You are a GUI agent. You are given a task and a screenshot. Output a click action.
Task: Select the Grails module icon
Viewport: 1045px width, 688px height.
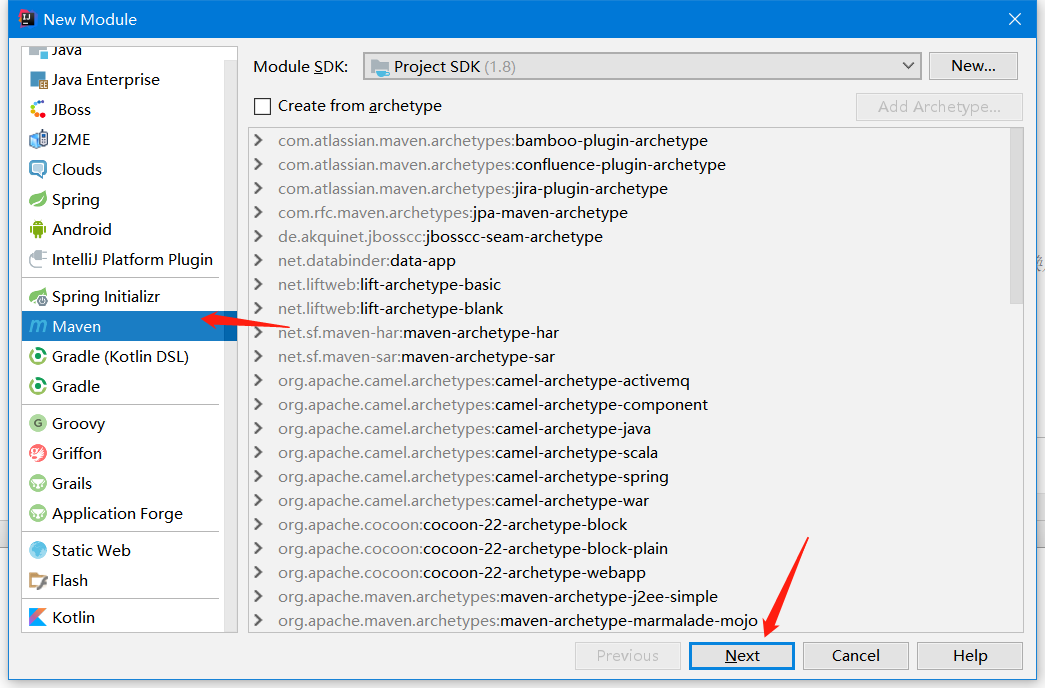[39, 483]
